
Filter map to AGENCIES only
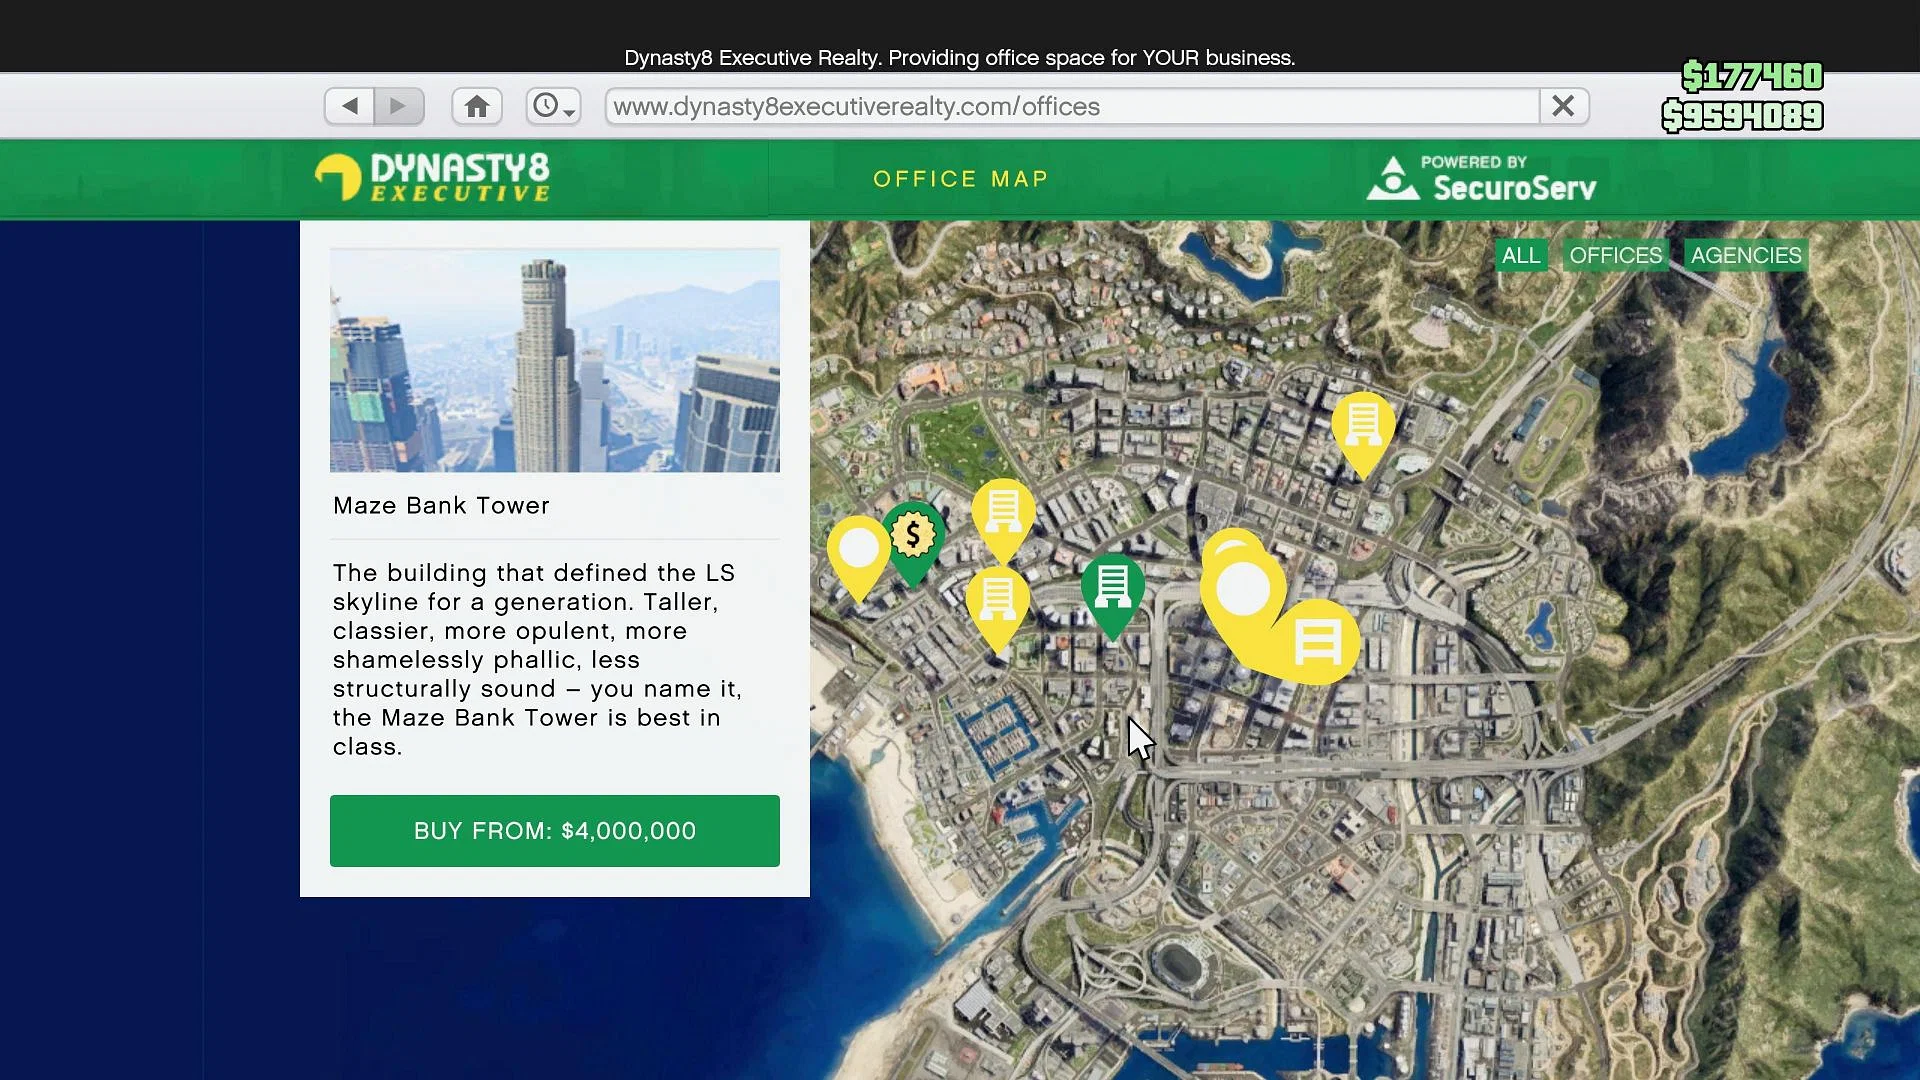click(1746, 255)
